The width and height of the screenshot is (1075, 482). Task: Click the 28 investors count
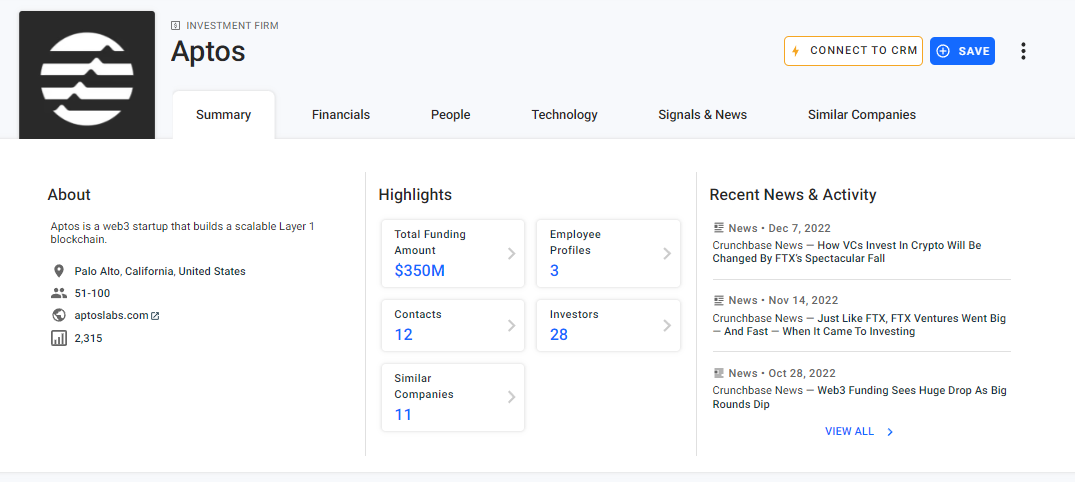[559, 335]
